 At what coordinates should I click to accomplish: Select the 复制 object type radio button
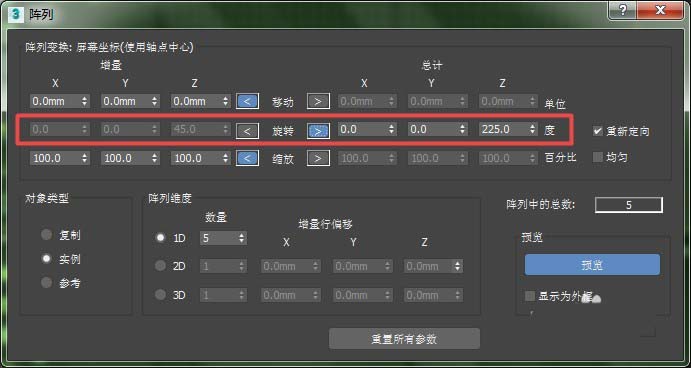[46, 234]
